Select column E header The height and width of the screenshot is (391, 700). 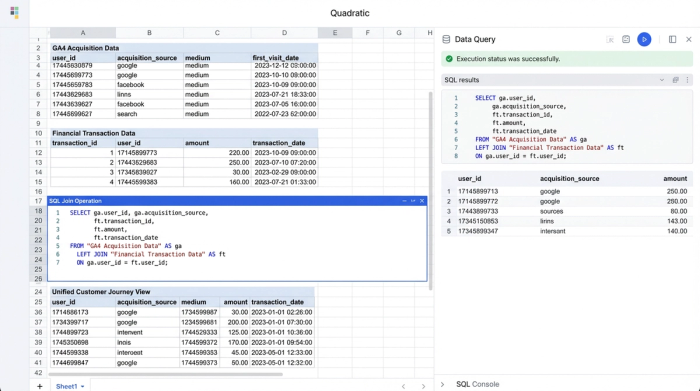click(335, 33)
